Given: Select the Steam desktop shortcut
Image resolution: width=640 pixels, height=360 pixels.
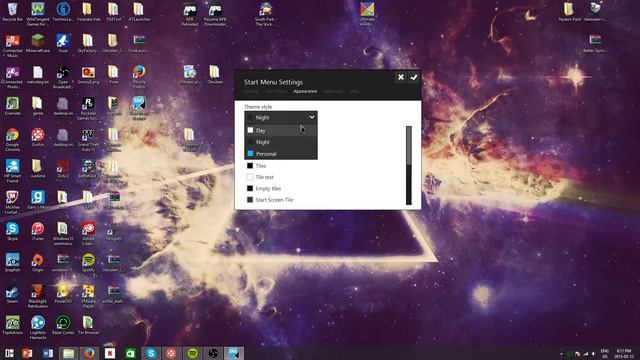Looking at the screenshot, I should click(12, 294).
